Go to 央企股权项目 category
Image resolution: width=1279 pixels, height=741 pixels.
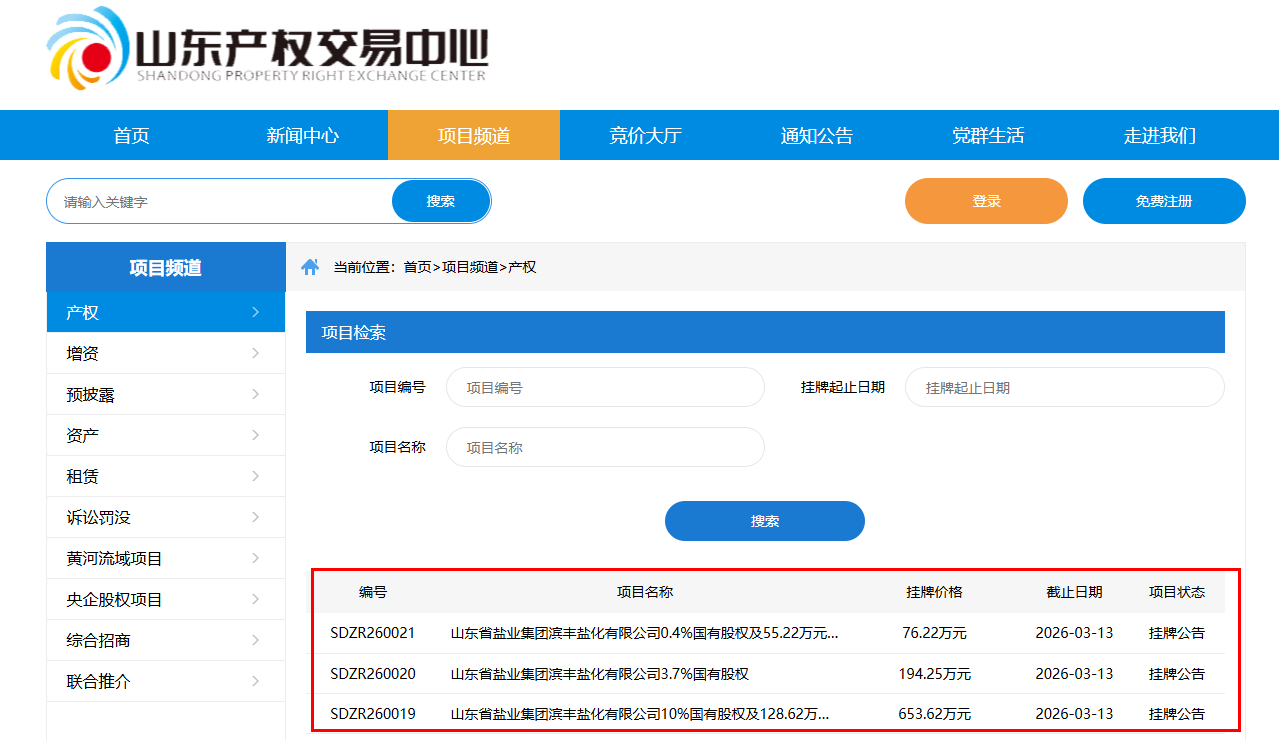click(115, 600)
